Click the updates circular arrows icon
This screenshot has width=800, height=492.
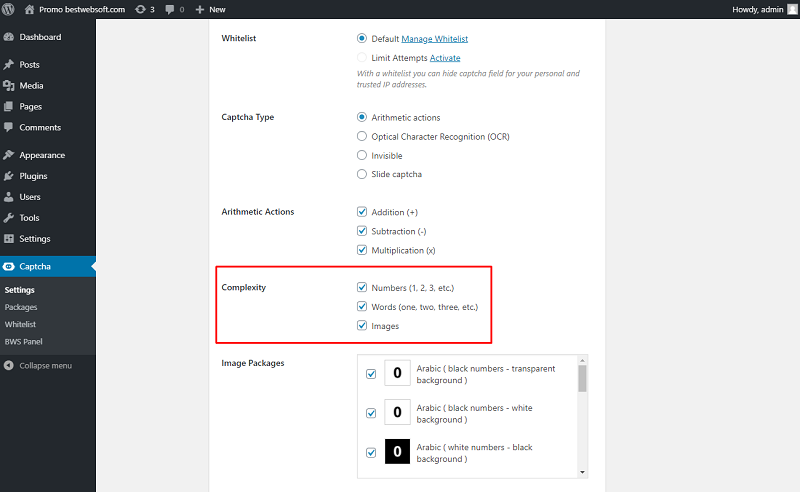[140, 9]
